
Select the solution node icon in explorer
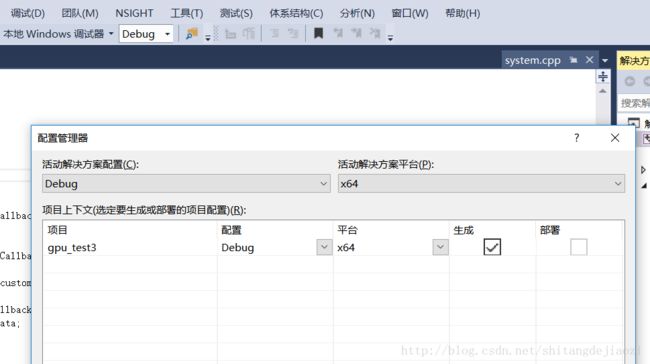(x=633, y=122)
